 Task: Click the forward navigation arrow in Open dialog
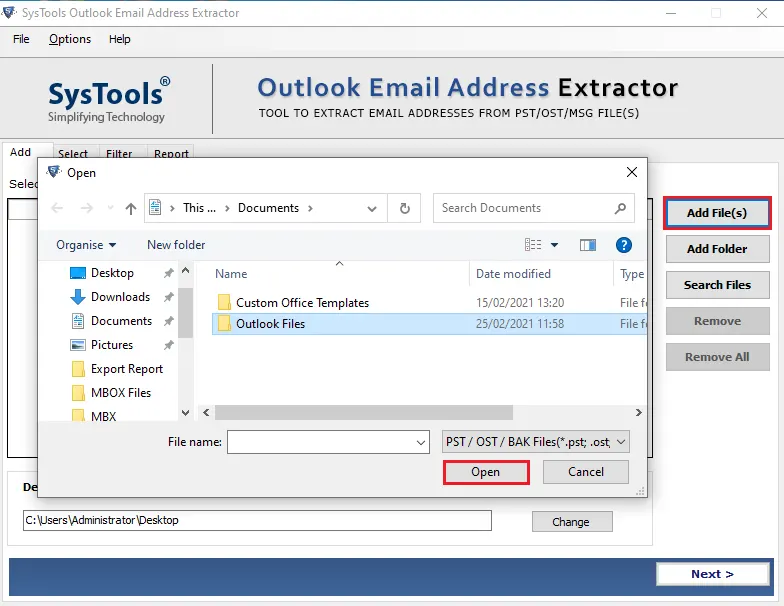click(x=86, y=208)
